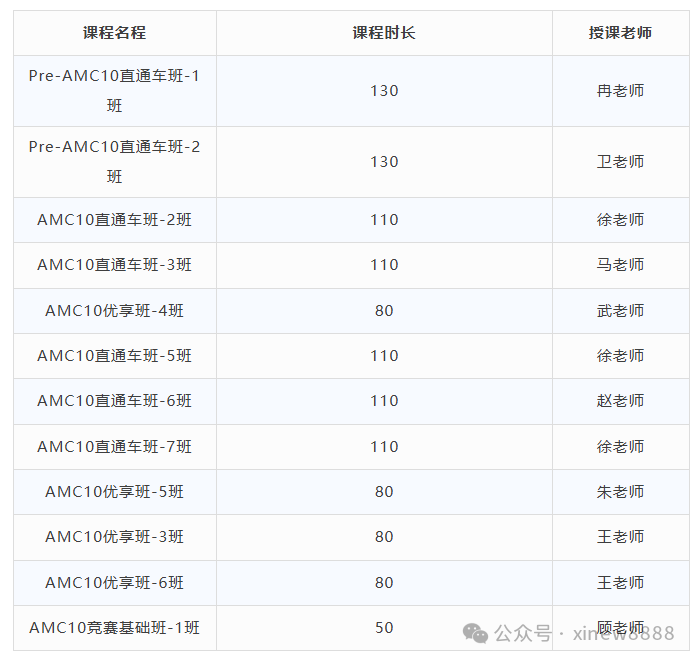Click the AMC10优享班-3班 course name
Image resolution: width=697 pixels, height=661 pixels.
click(114, 537)
